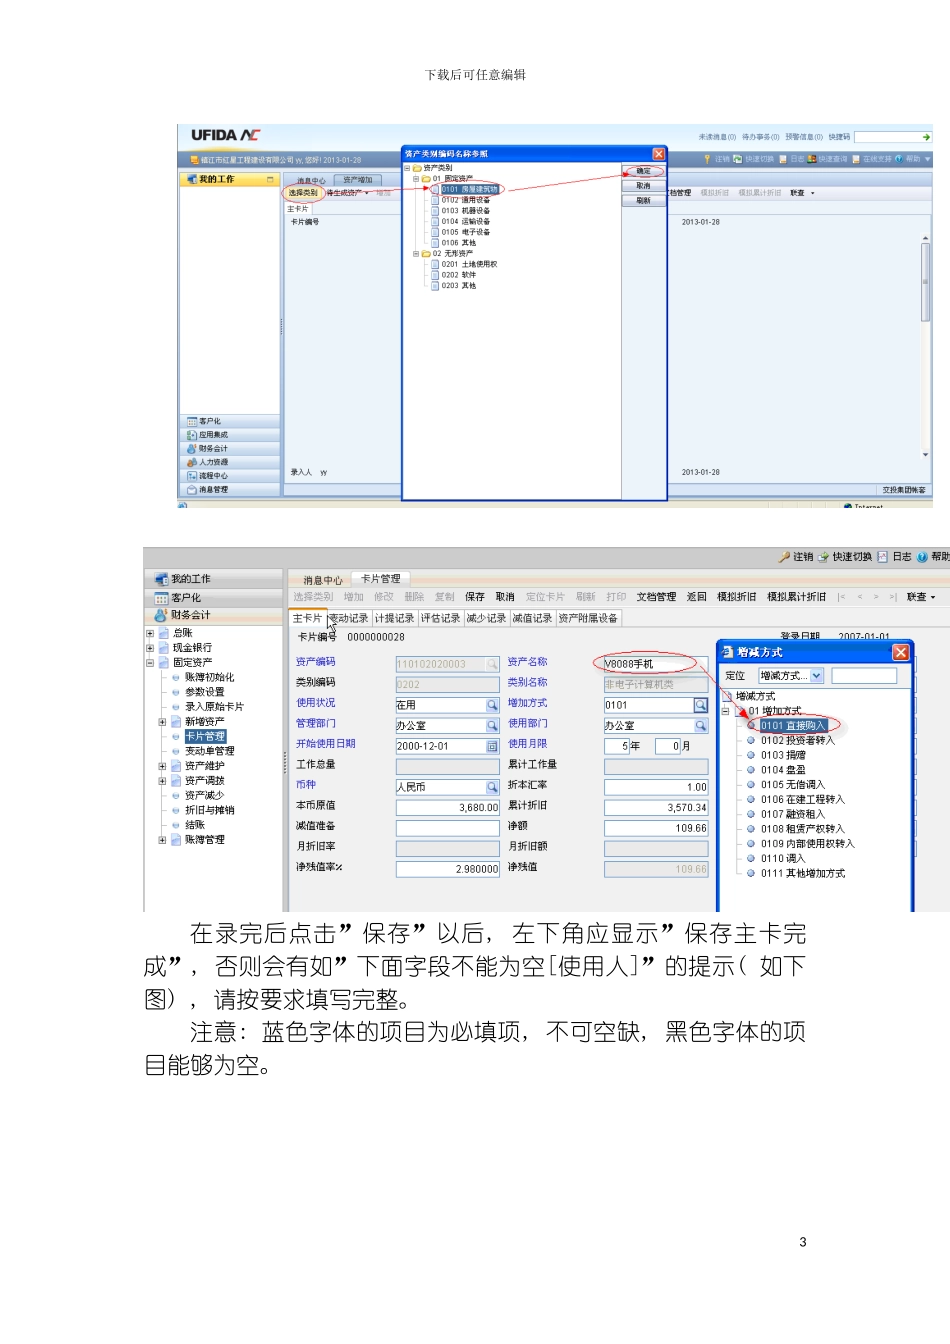Viewport: 950px width, 1344px height.
Task: Click 文档管理 in 卡片管理 toolbar
Action: [x=656, y=597]
